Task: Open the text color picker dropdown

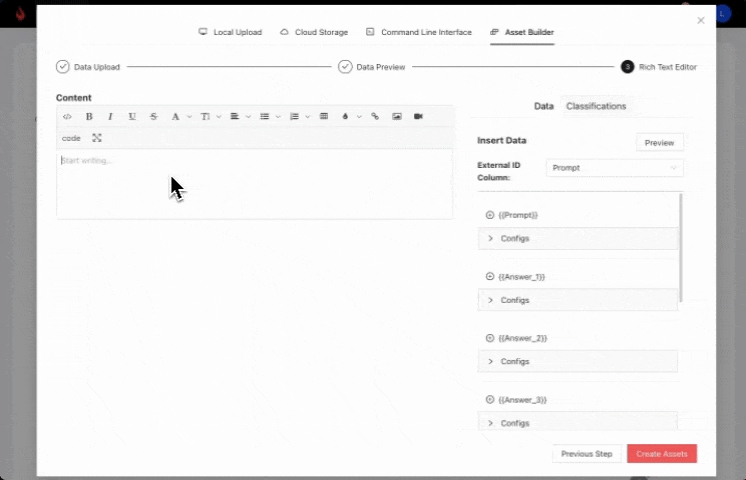Action: tap(179, 116)
